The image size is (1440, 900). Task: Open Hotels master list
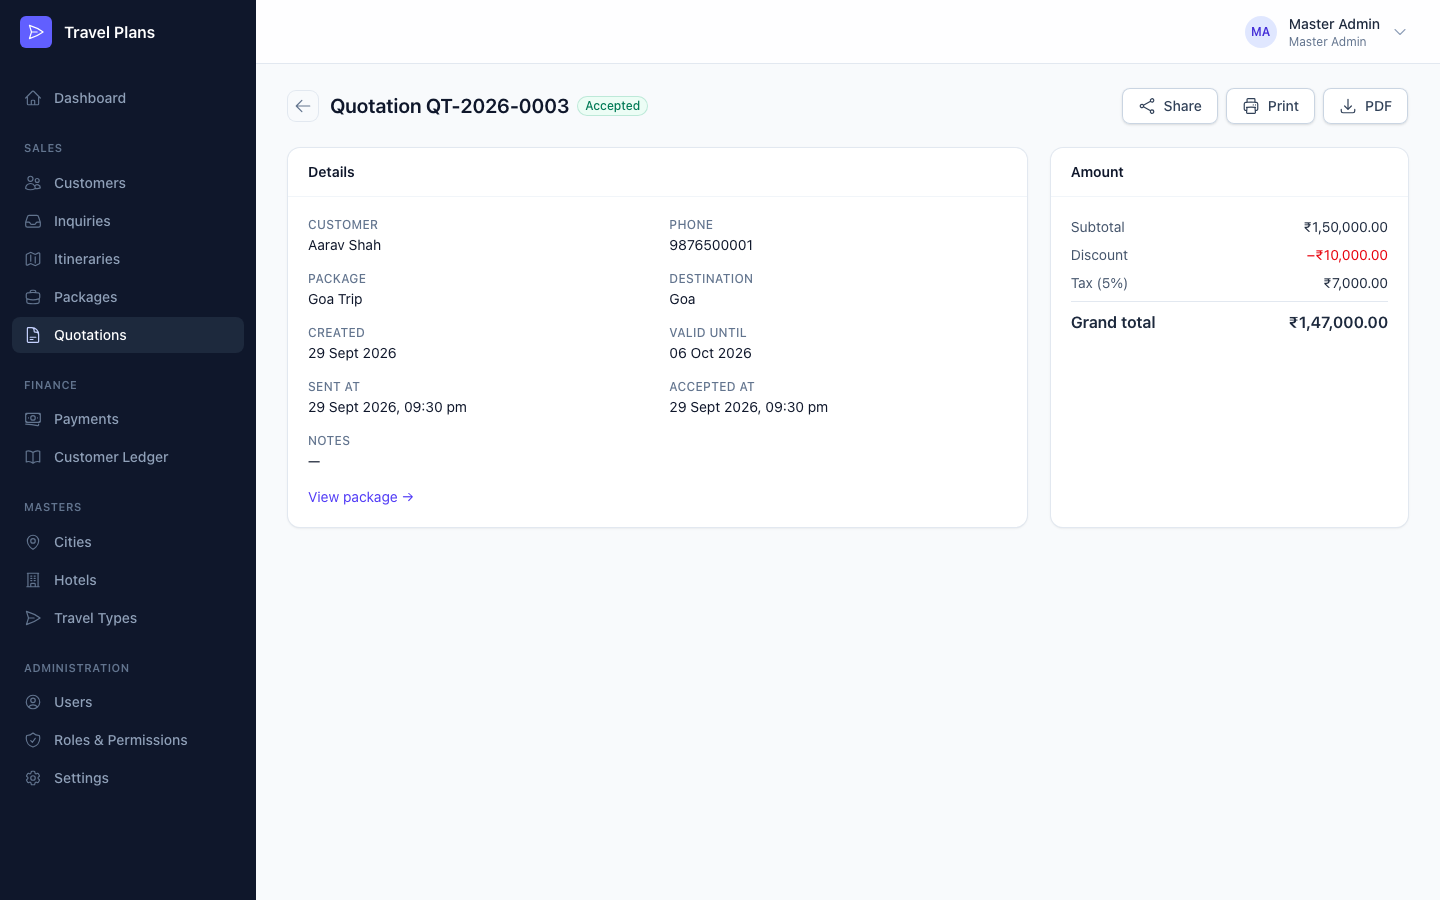(x=128, y=580)
